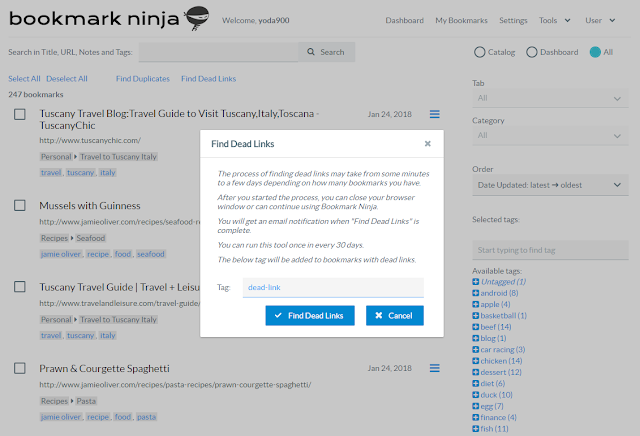Click the chicken (14) tag
This screenshot has height=436, width=640.
(501, 361)
